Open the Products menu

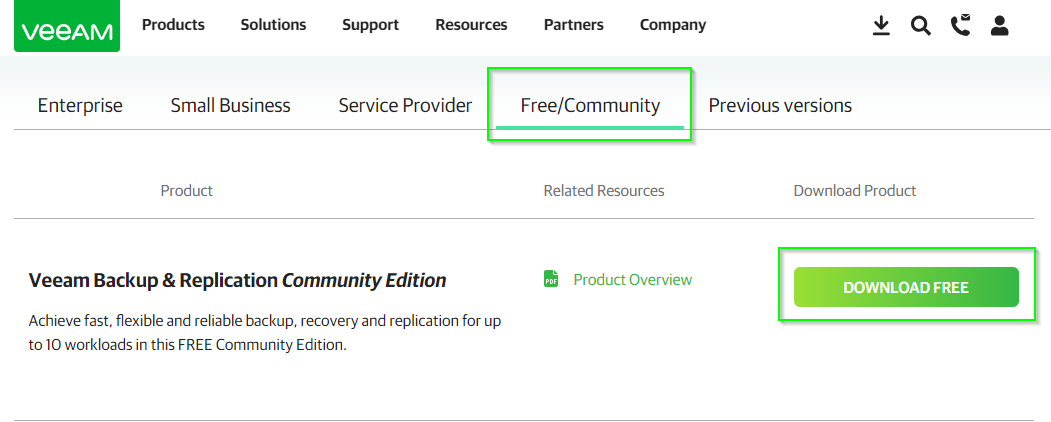click(174, 25)
